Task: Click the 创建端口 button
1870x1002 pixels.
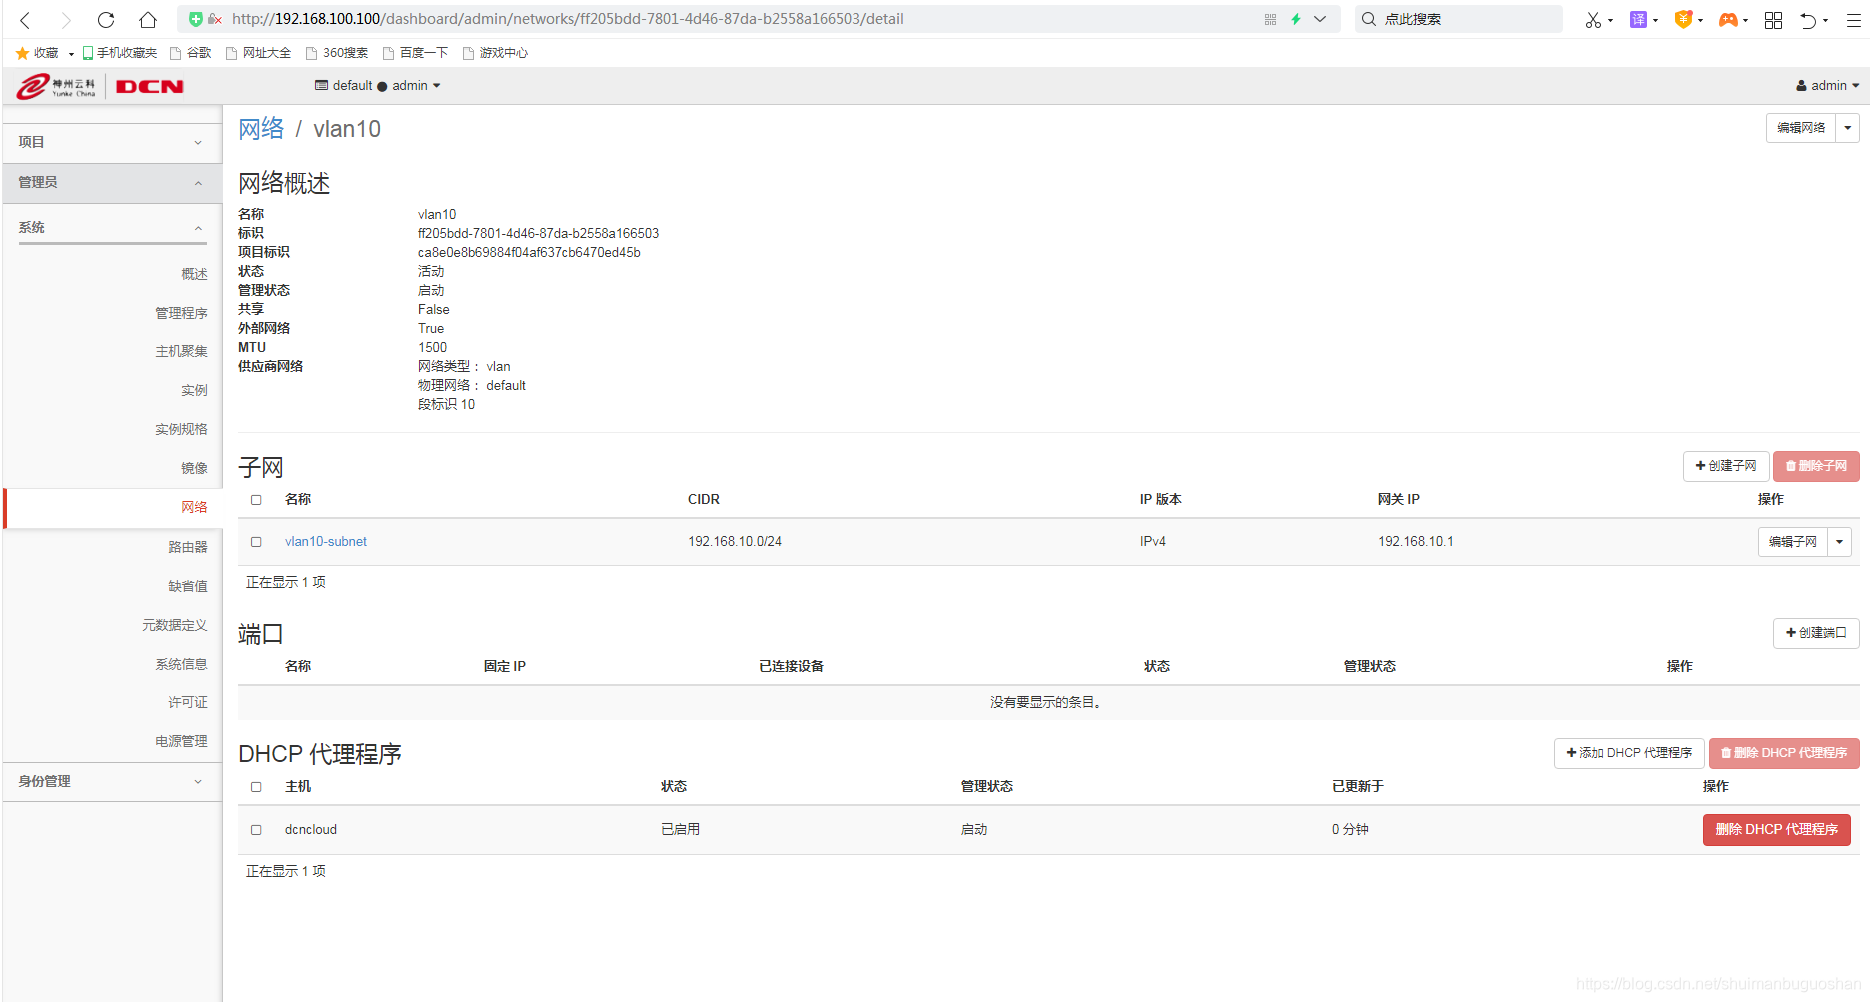Action: coord(1816,633)
